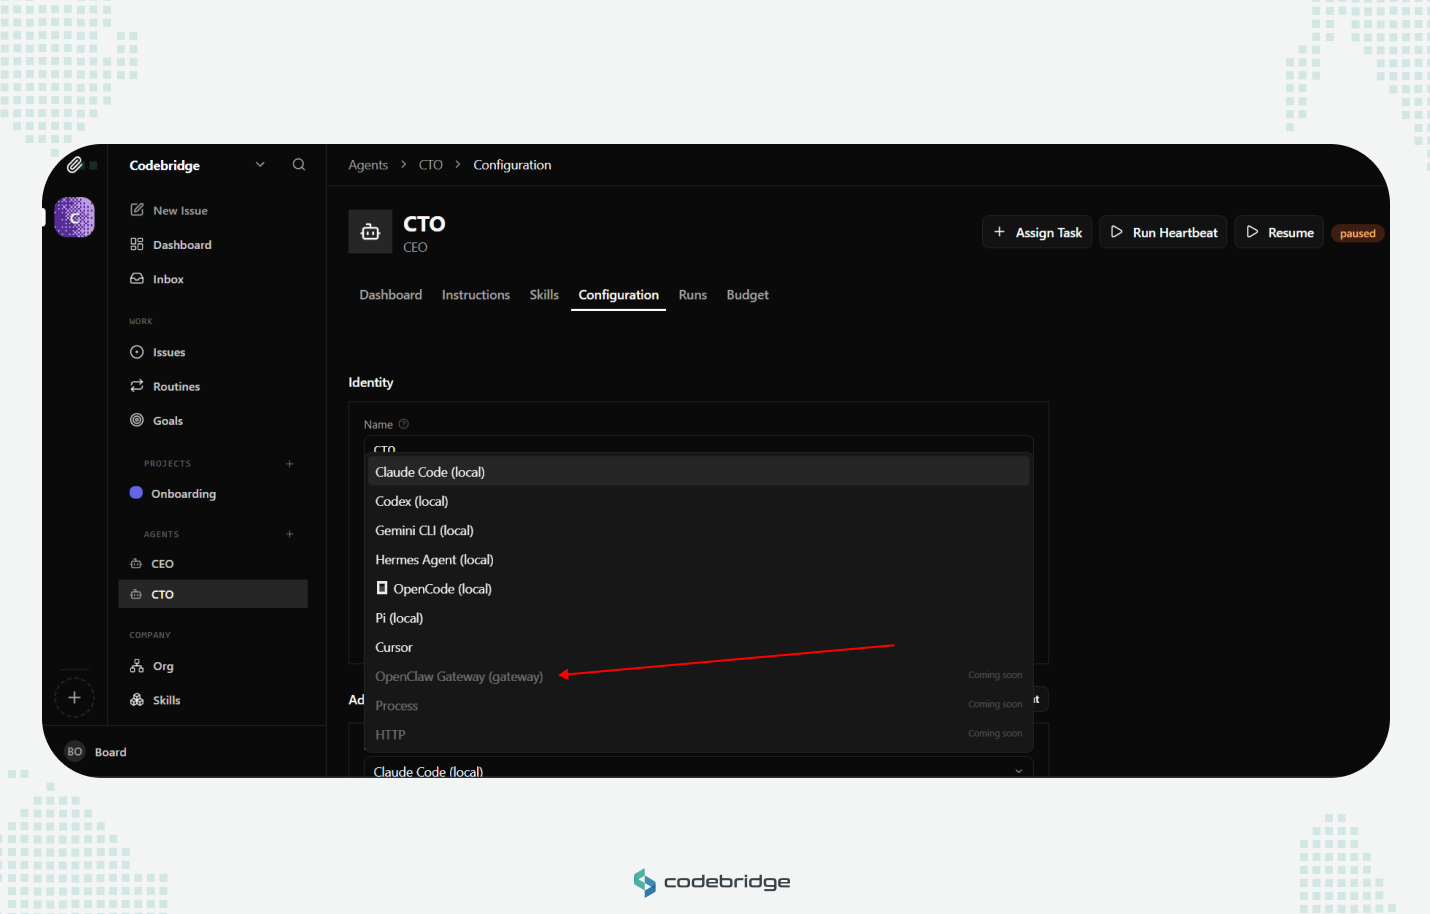Click the Issues circle icon
Viewport: 1430px width, 914px height.
pos(137,352)
